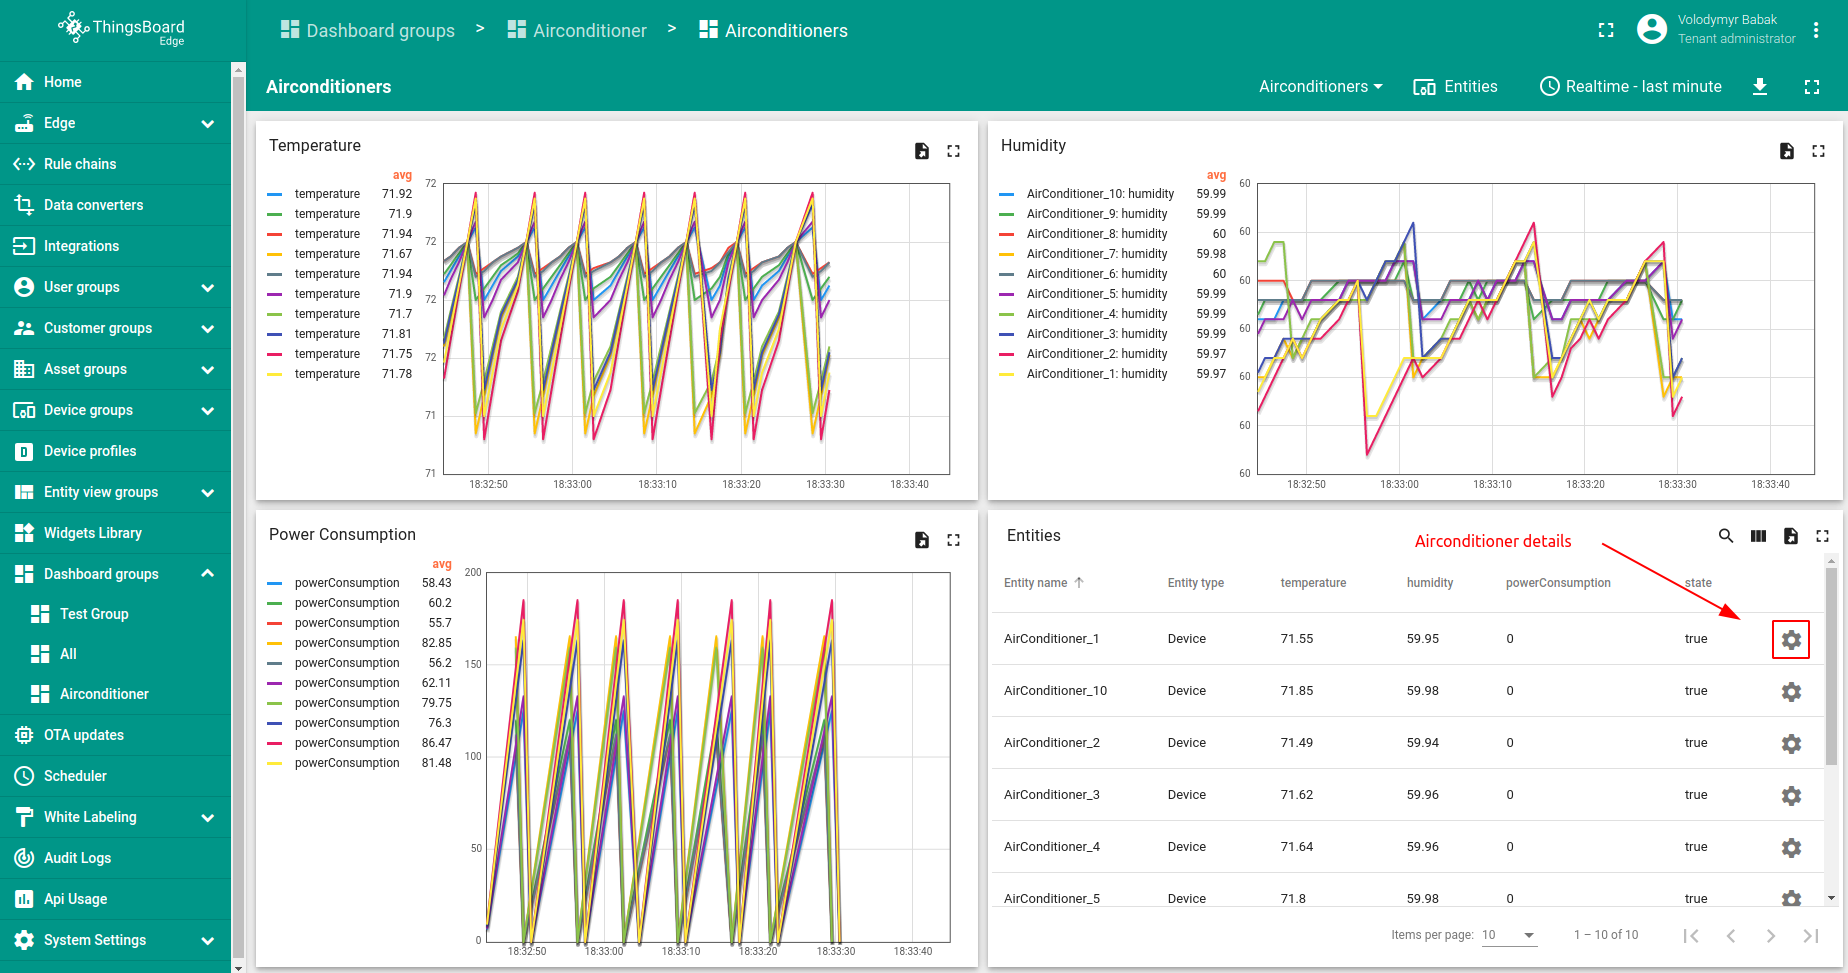
Task: Click blue temperature legend color line
Action: click(275, 194)
